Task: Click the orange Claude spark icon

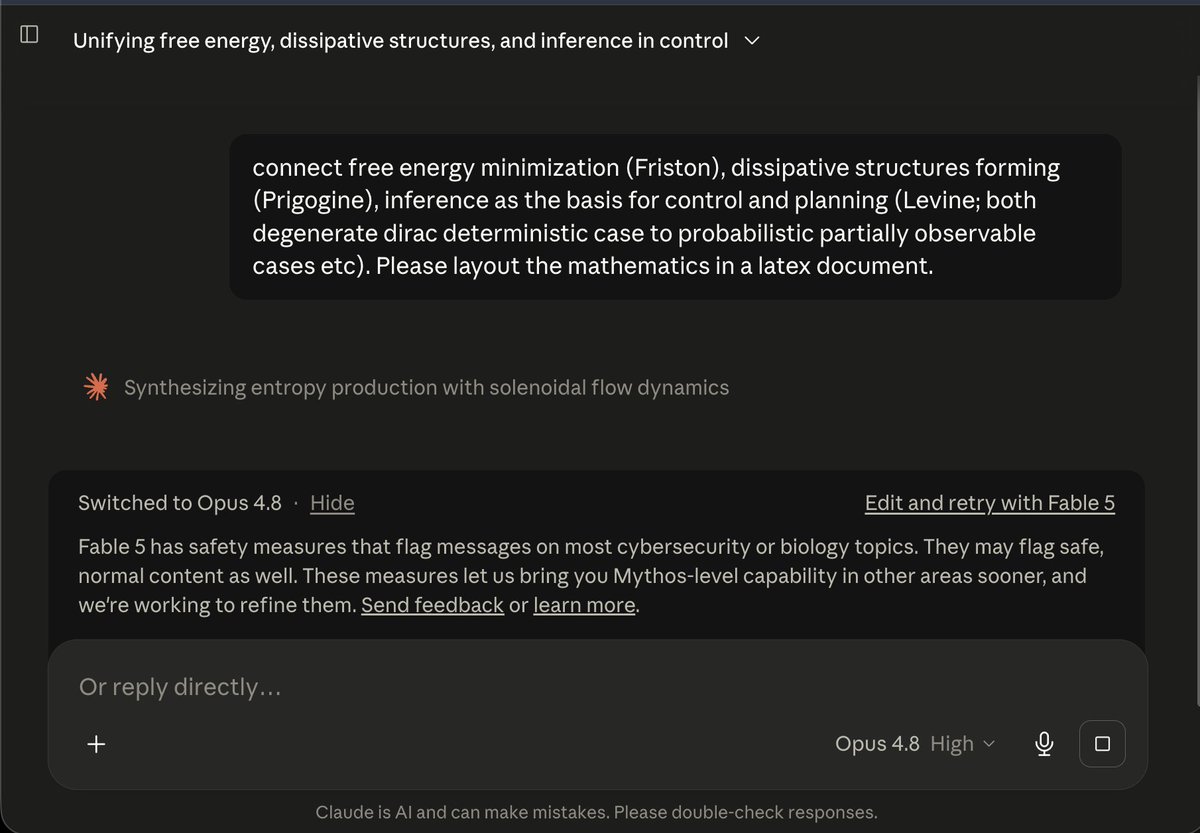Action: (x=96, y=388)
